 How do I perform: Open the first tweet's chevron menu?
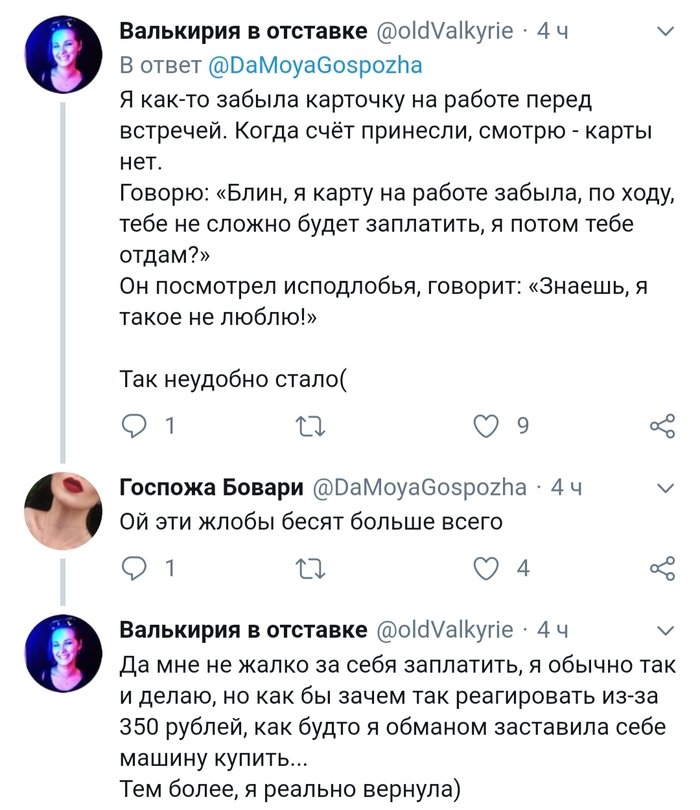click(663, 32)
